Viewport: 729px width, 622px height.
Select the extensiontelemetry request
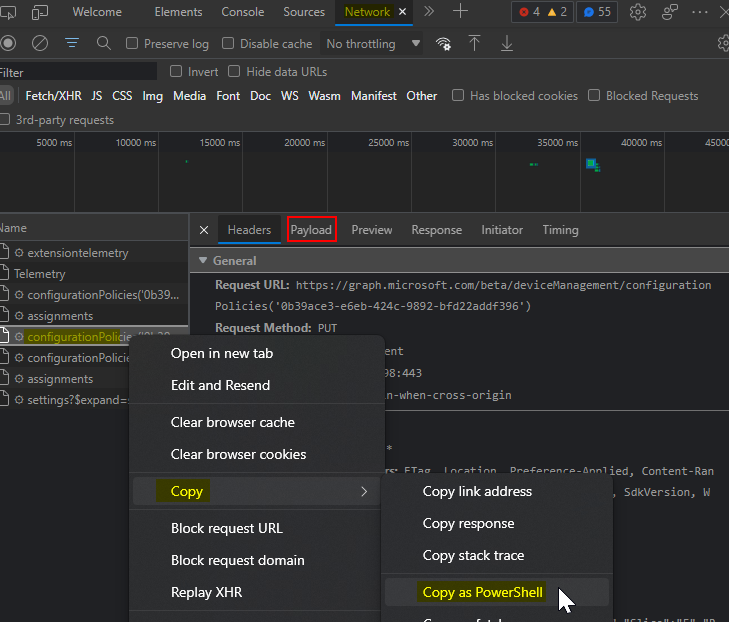pyautogui.click(x=94, y=253)
